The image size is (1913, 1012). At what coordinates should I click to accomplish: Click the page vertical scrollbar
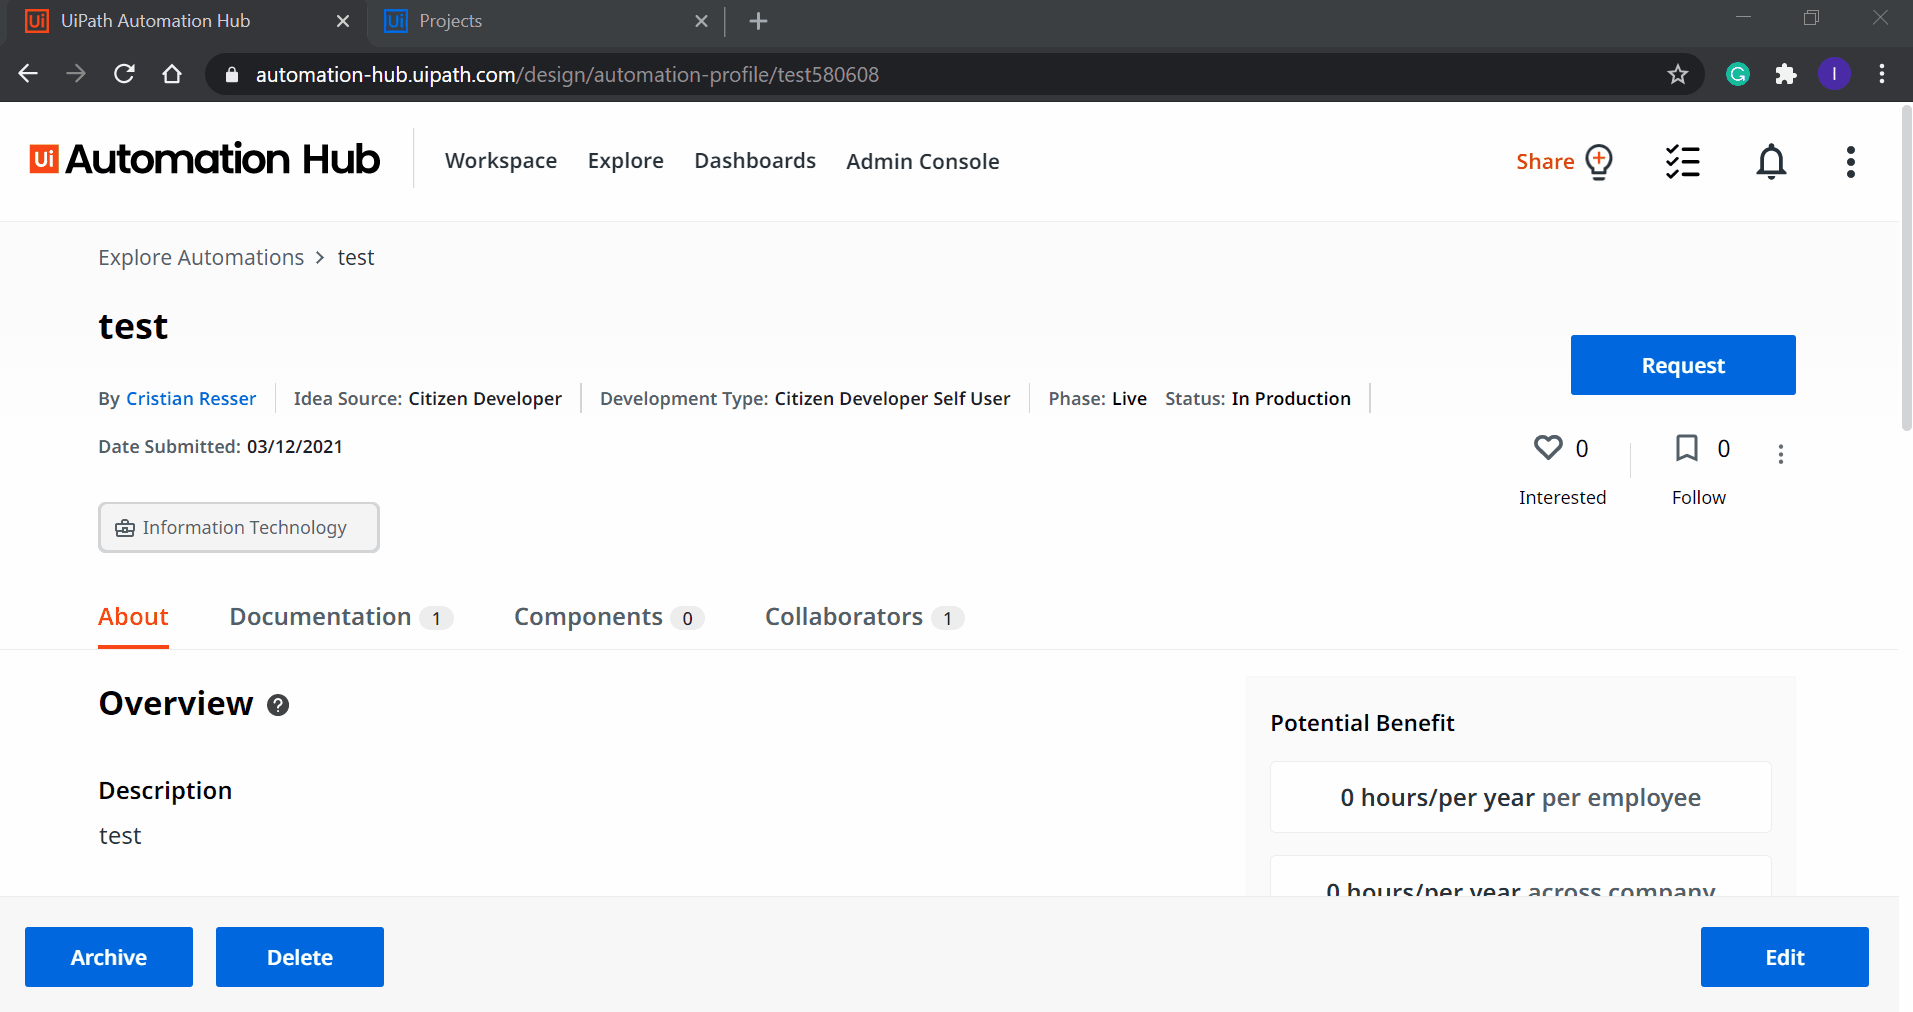(1906, 270)
